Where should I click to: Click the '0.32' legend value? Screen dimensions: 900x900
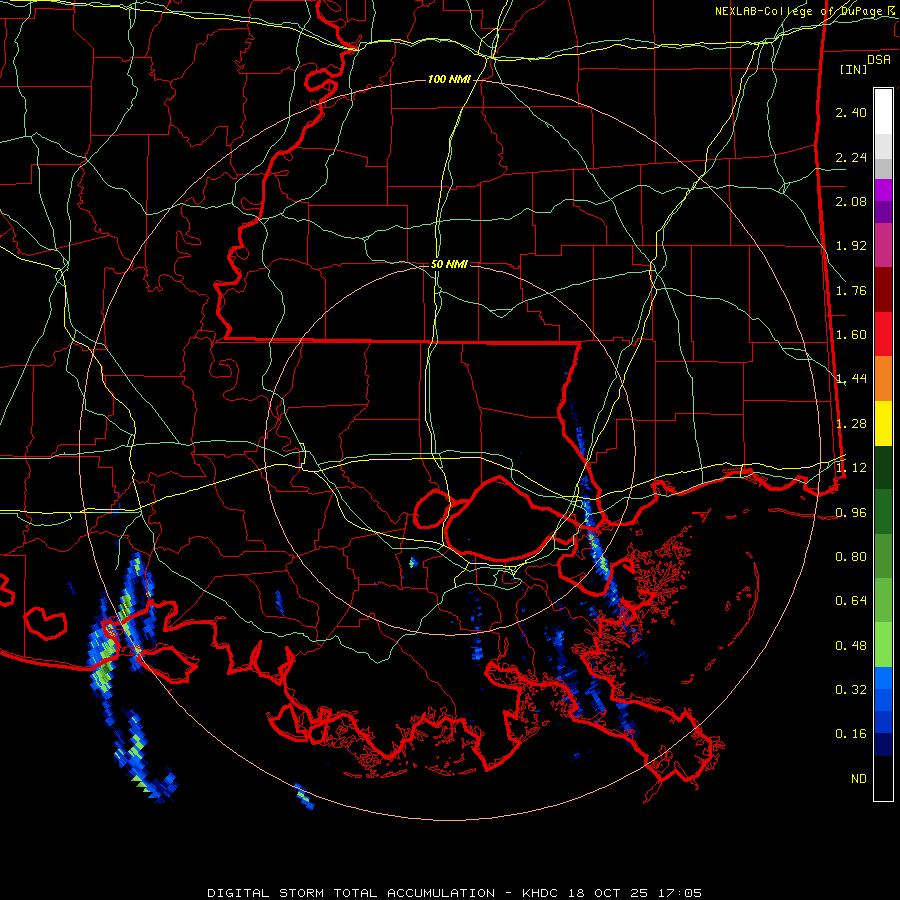[x=851, y=690]
